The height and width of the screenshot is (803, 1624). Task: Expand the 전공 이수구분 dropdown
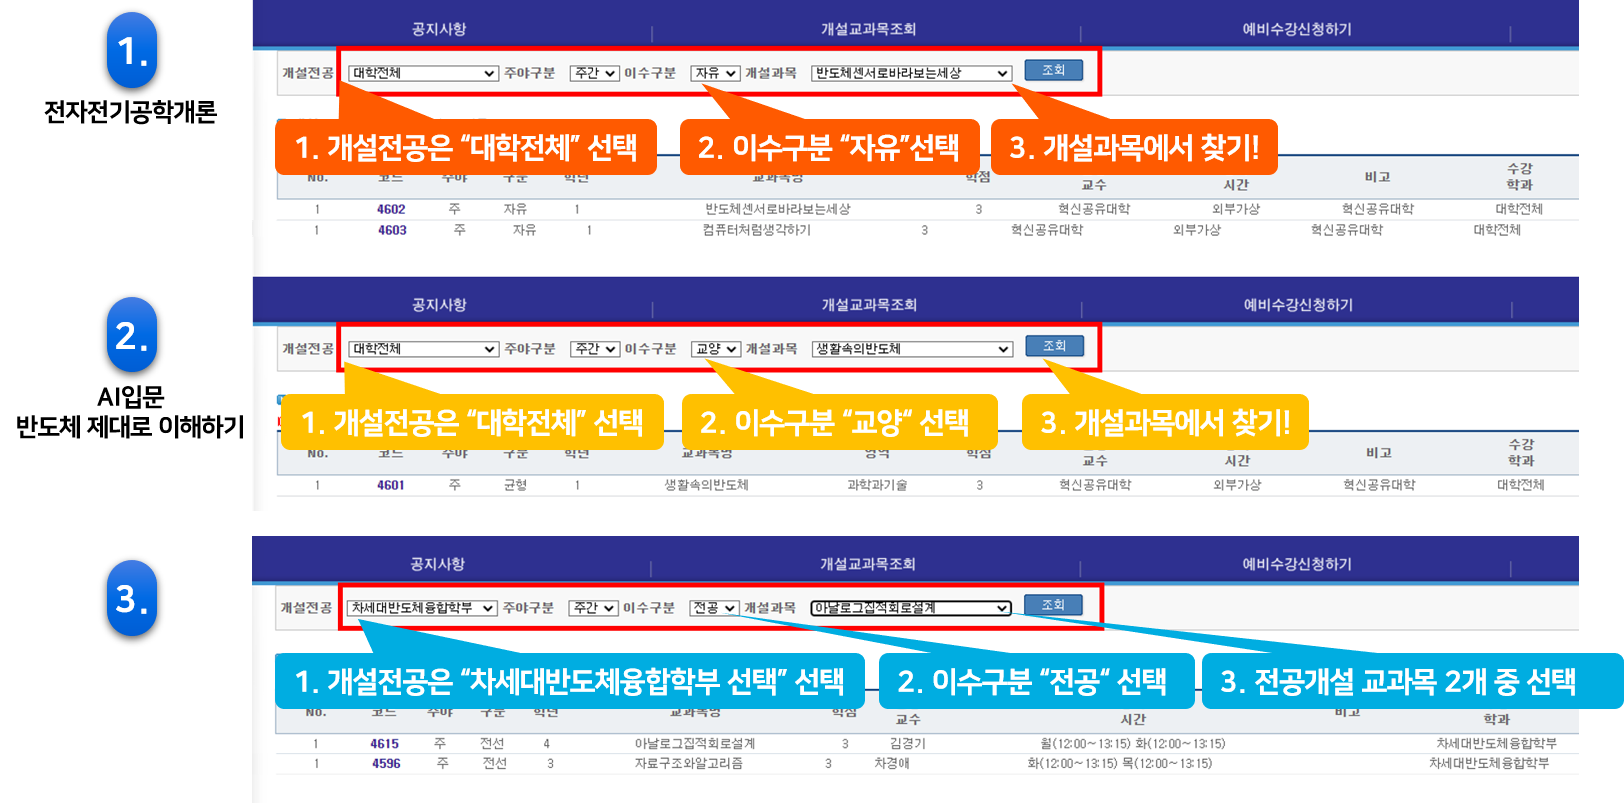point(714,608)
